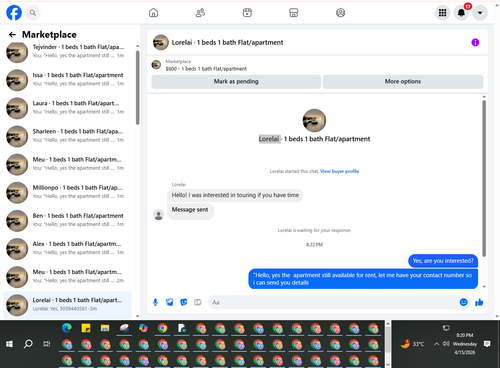The width and height of the screenshot is (500, 368).
Task: Click the conversation list scroll-up arrow
Action: [x=137, y=46]
